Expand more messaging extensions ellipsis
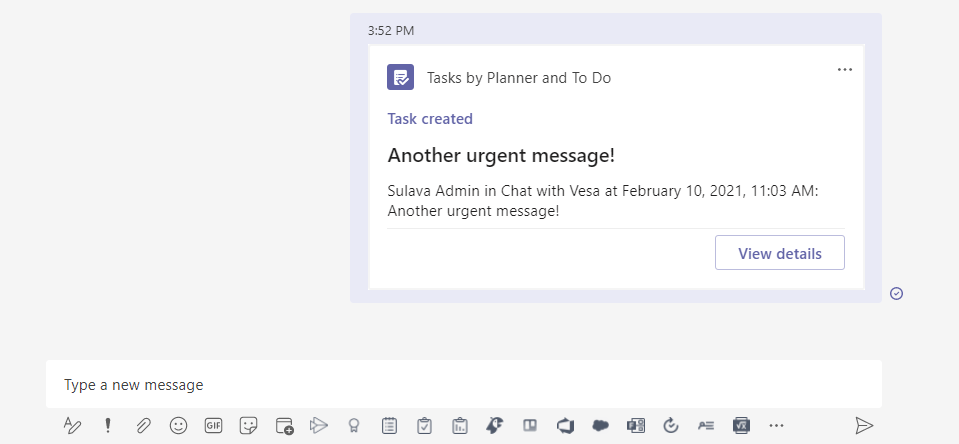The width and height of the screenshot is (959, 444). [x=777, y=425]
